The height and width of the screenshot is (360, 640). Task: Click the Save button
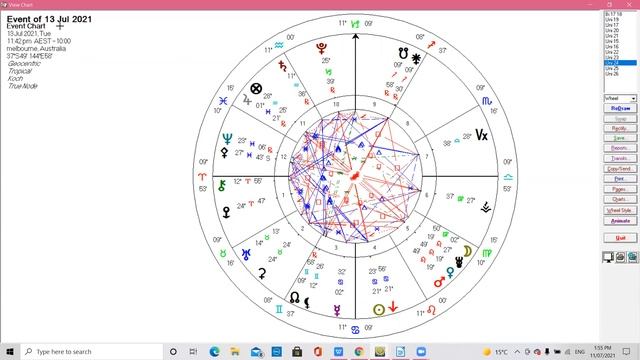620,138
